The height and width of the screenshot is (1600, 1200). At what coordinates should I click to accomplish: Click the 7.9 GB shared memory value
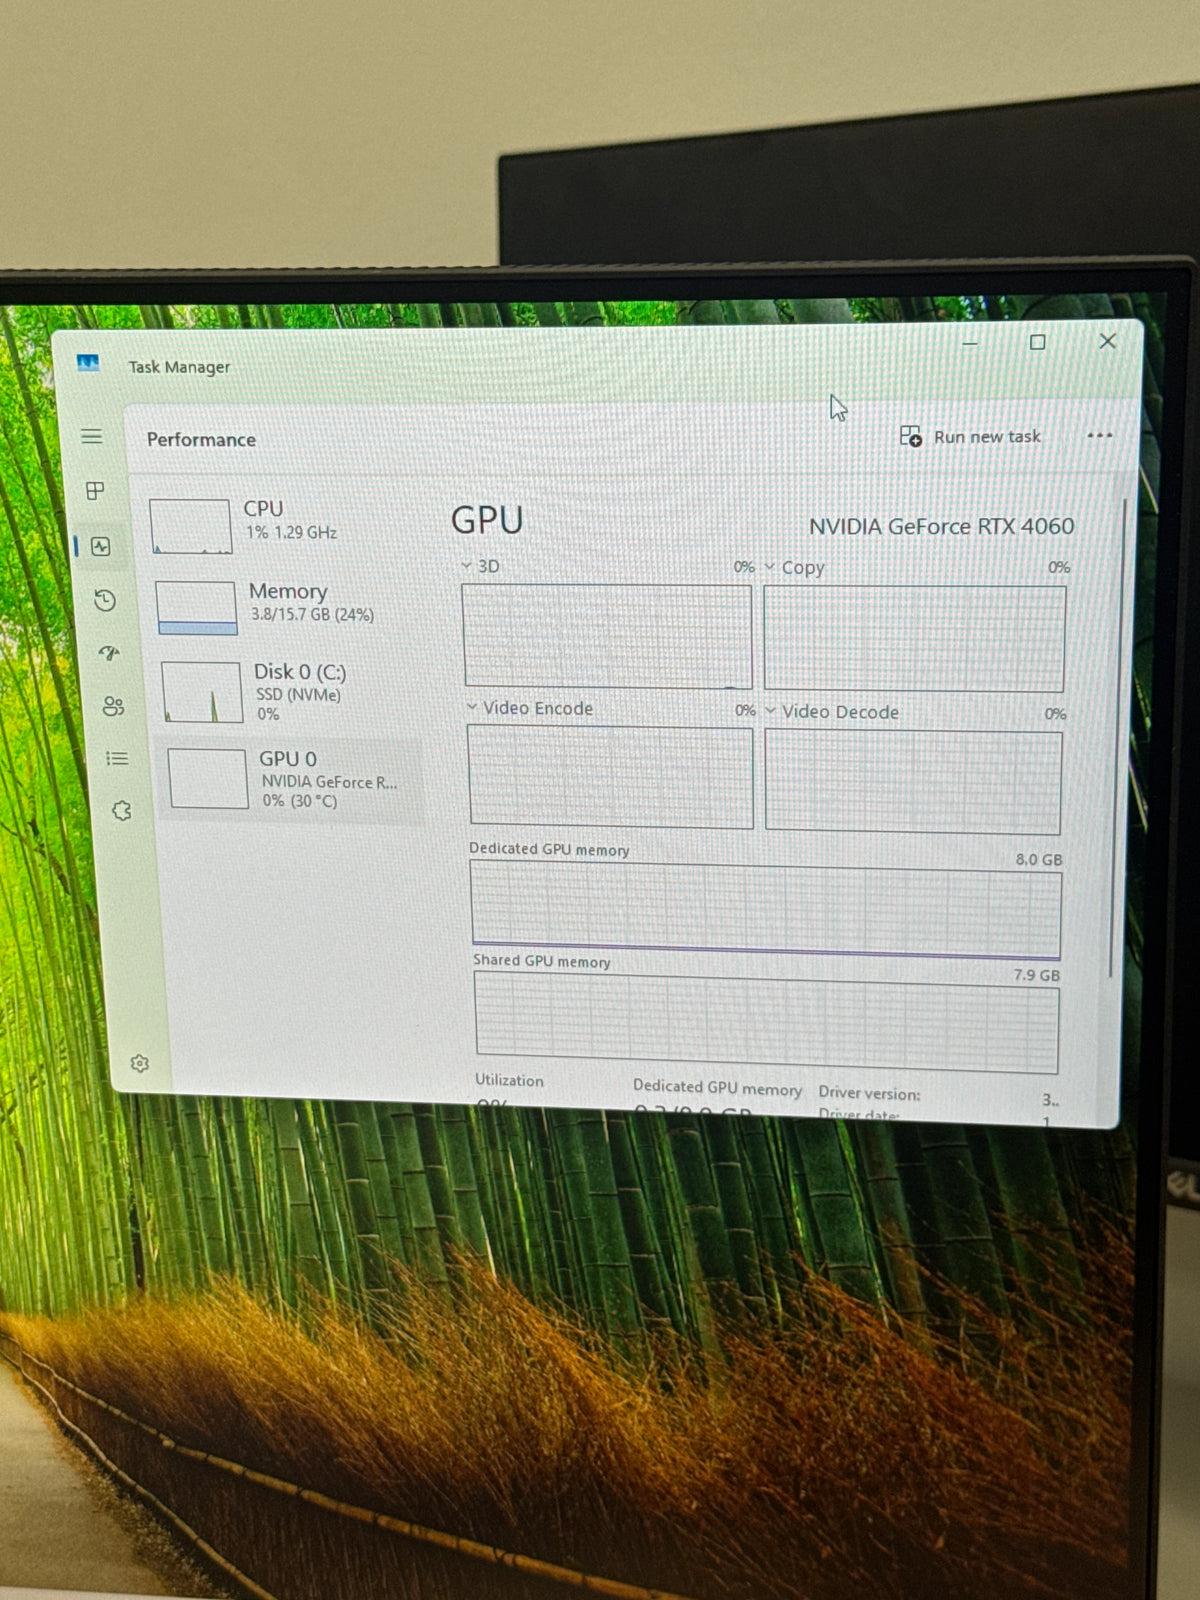click(x=1036, y=974)
